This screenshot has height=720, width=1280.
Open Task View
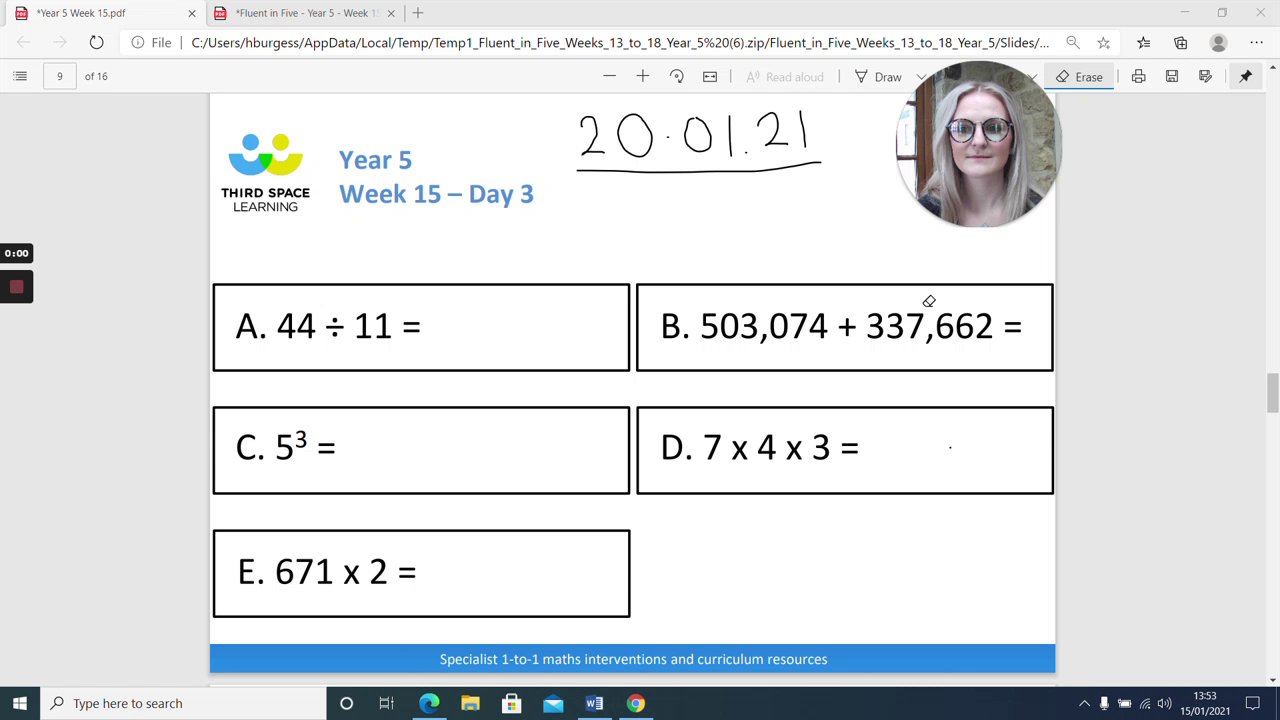[x=387, y=703]
